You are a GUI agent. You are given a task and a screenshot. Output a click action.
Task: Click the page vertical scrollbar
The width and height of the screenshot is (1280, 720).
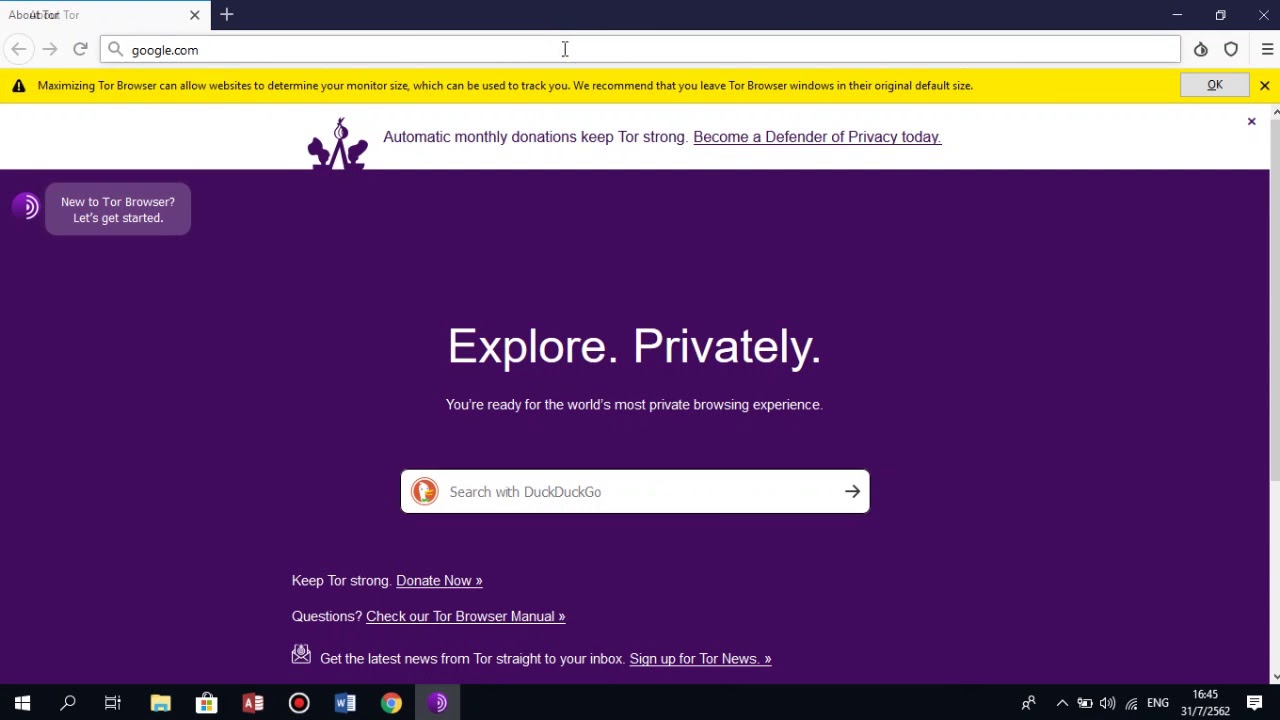pos(1275,300)
